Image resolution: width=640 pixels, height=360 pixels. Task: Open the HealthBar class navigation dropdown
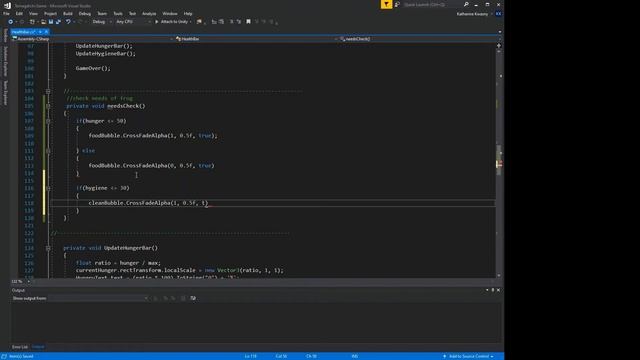257,39
